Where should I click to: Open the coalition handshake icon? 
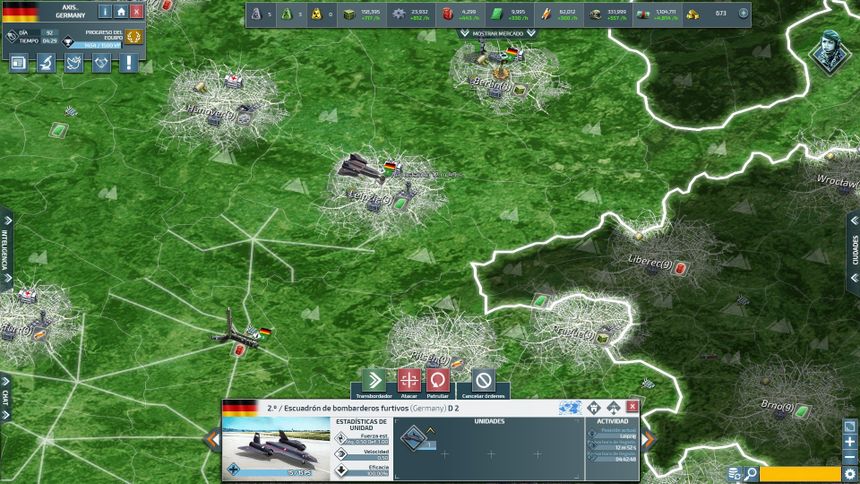[x=101, y=63]
